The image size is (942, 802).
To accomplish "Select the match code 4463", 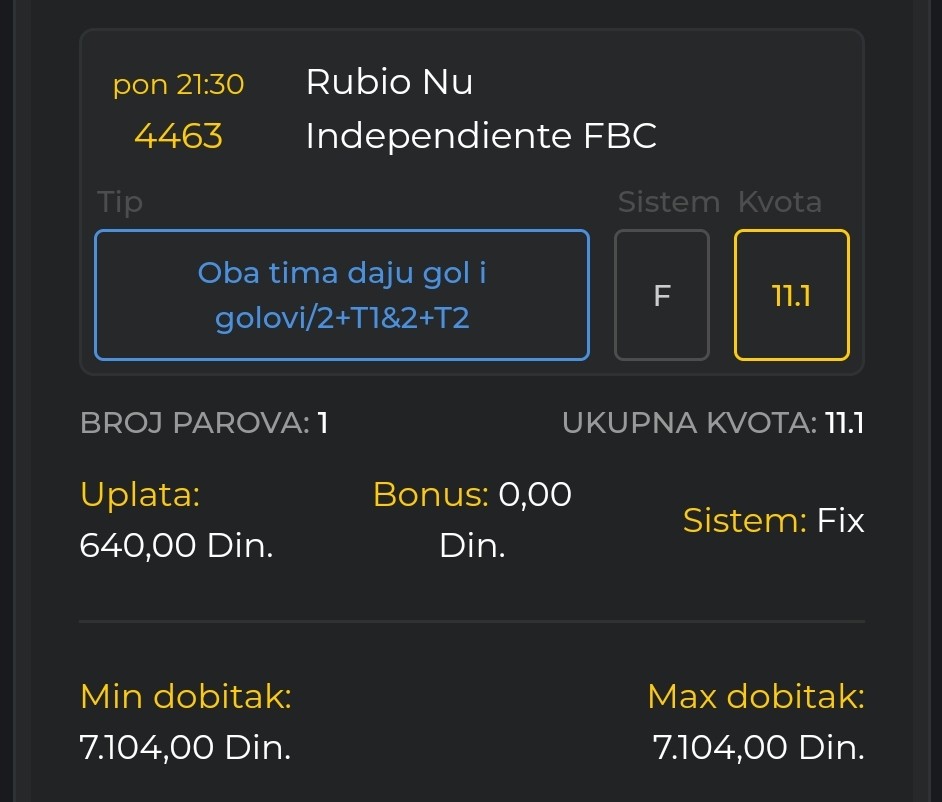I will (178, 136).
